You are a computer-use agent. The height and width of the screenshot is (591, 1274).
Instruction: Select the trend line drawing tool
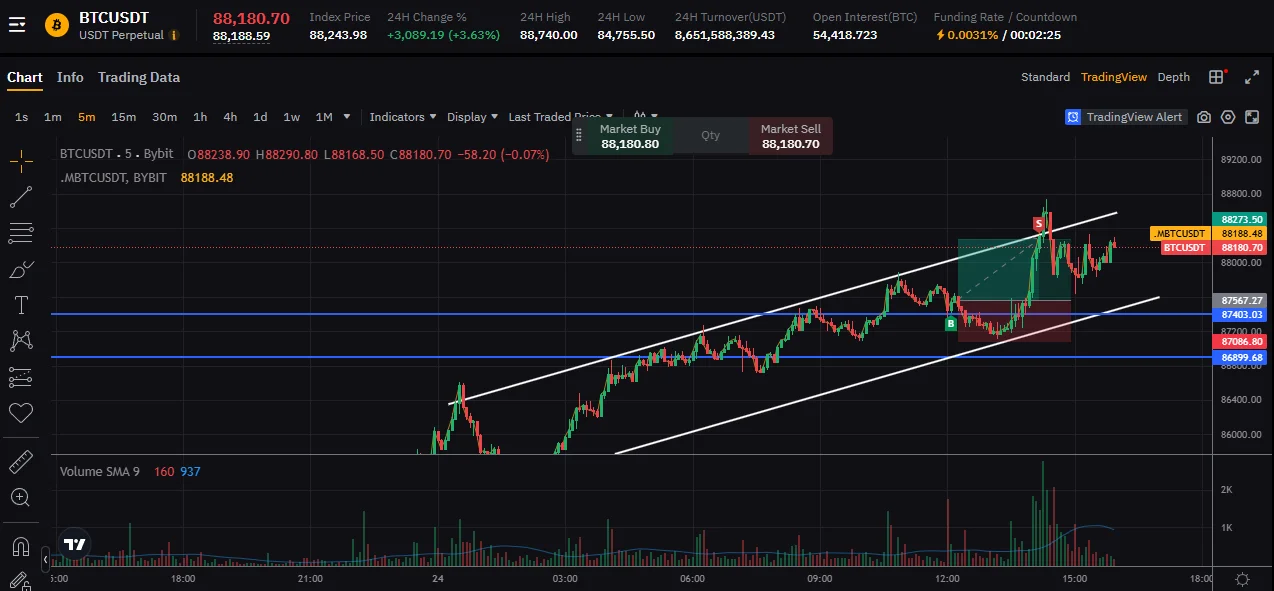pos(21,197)
